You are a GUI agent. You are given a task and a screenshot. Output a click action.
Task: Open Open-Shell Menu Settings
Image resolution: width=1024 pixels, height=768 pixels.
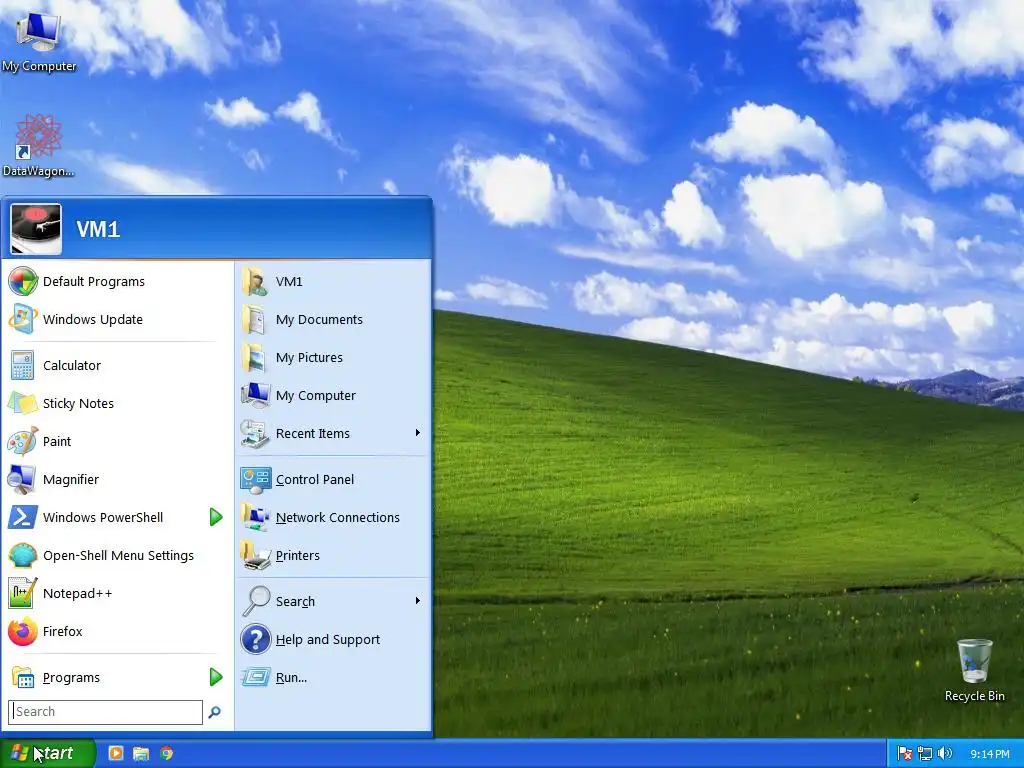[x=118, y=555]
